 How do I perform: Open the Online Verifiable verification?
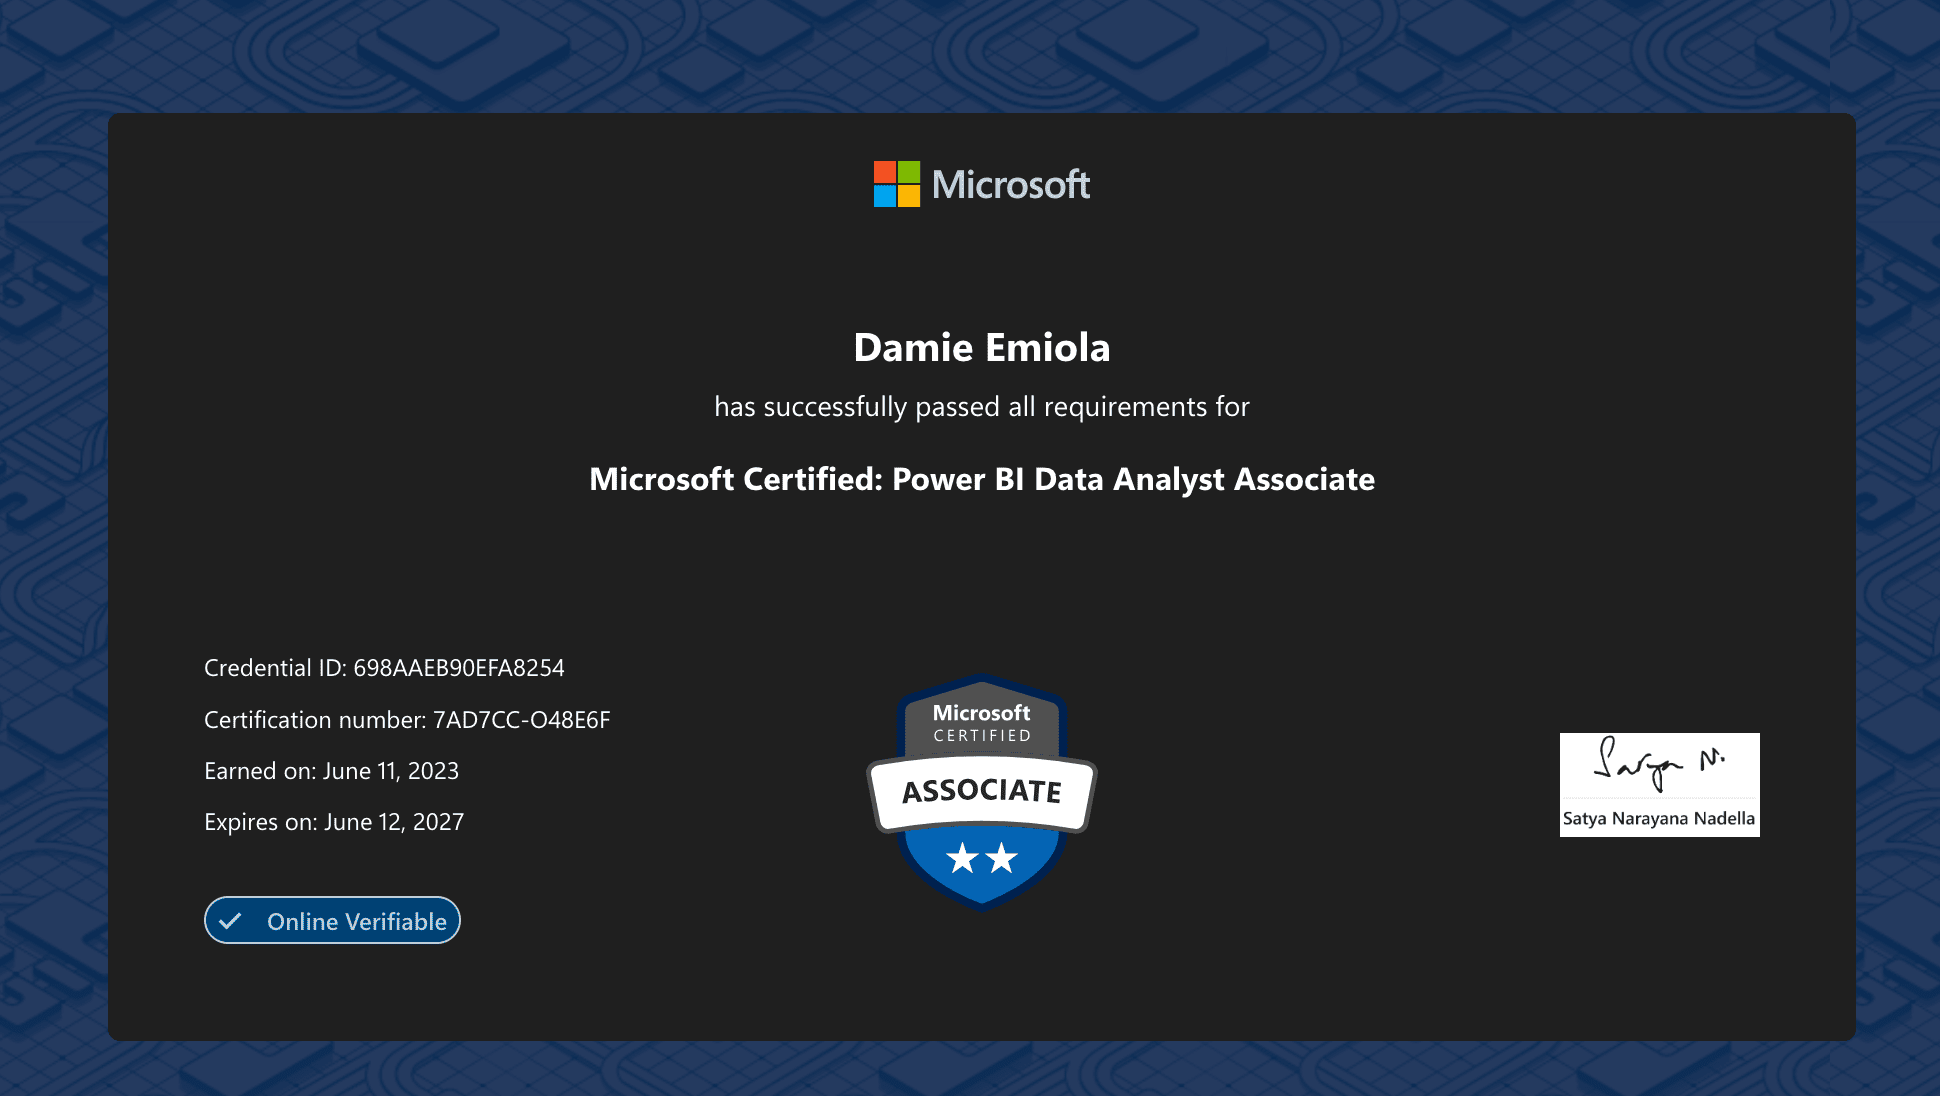(332, 920)
